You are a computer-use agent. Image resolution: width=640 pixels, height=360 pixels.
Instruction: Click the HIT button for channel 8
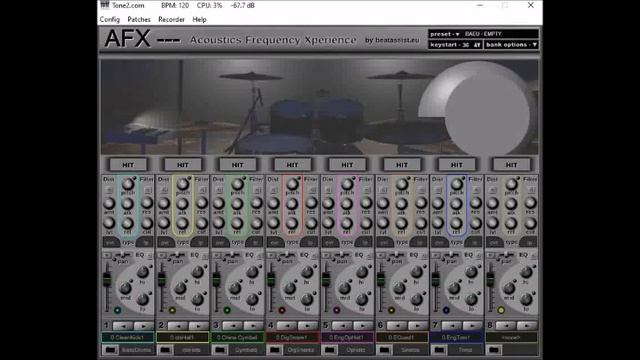tap(511, 165)
